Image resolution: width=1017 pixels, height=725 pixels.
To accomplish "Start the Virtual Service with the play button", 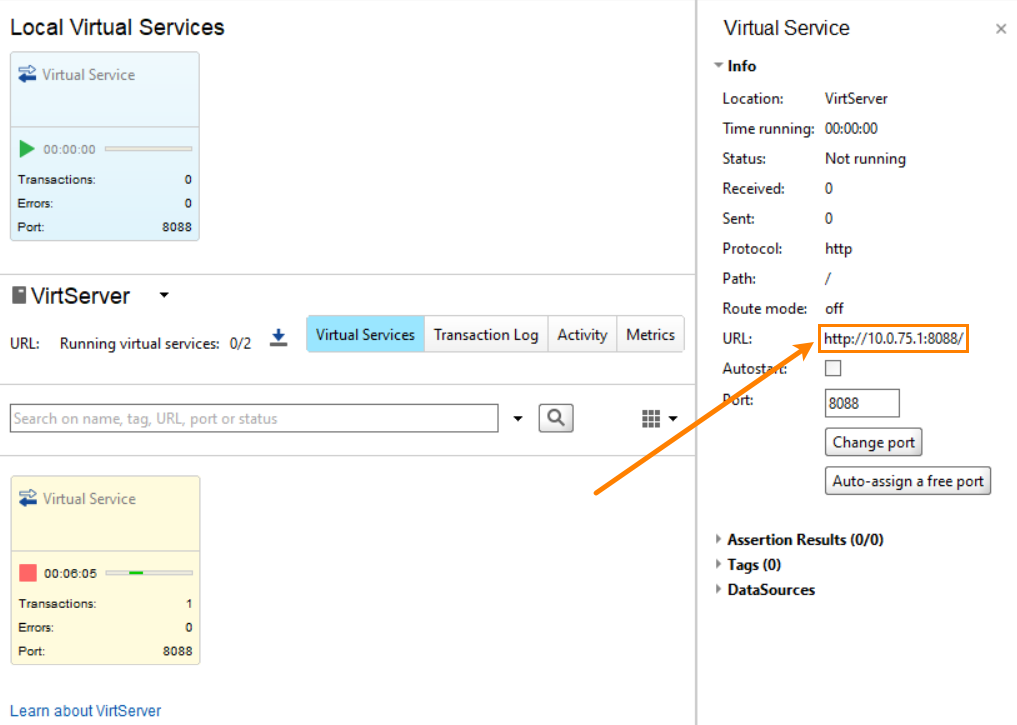I will click(26, 148).
